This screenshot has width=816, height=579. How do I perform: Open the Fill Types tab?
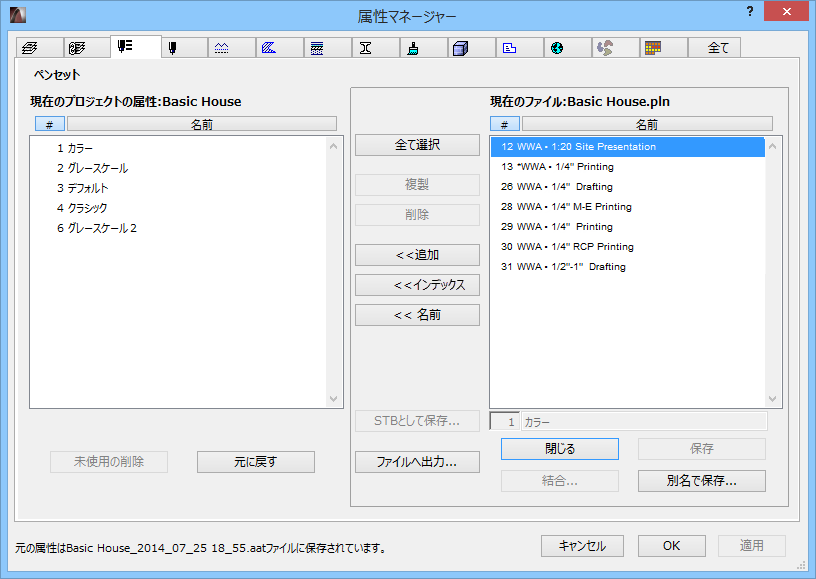tap(279, 48)
